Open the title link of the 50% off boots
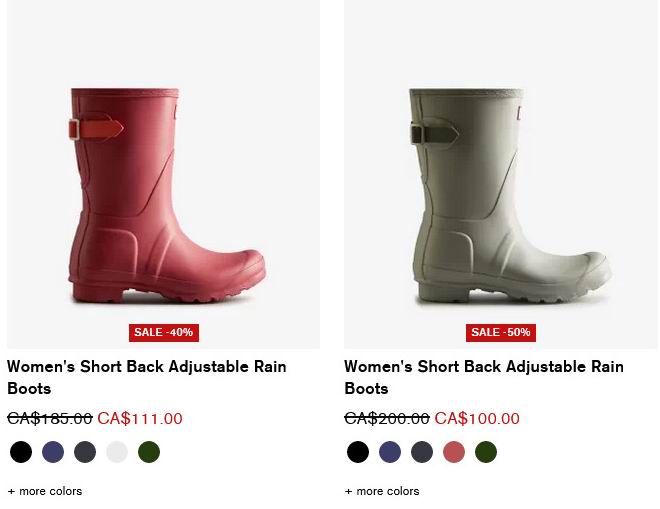Screen dimensions: 660x509 pos(484,377)
